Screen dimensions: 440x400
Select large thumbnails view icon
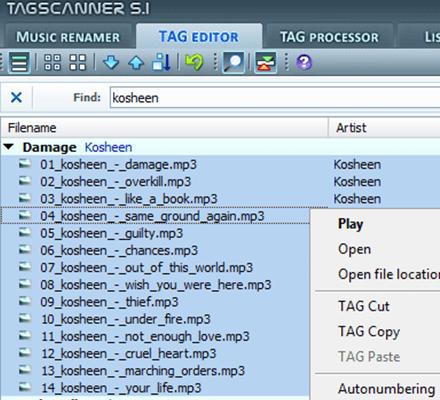(78, 62)
